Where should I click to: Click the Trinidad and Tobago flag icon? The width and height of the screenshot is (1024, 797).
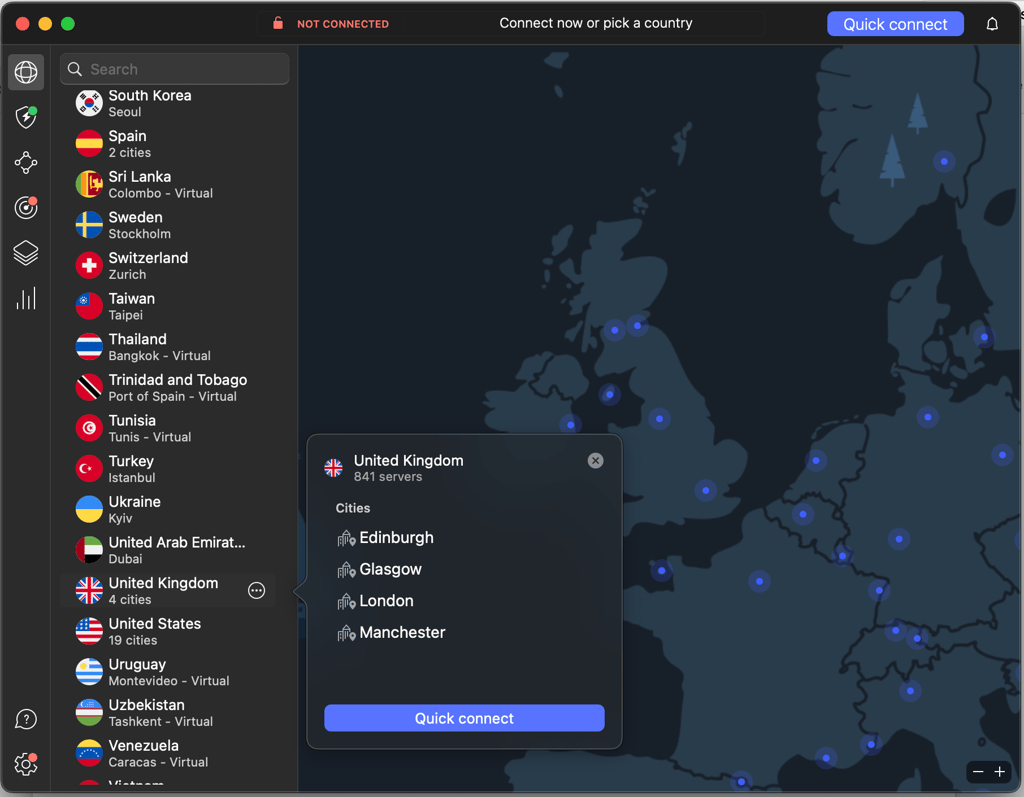(89, 387)
